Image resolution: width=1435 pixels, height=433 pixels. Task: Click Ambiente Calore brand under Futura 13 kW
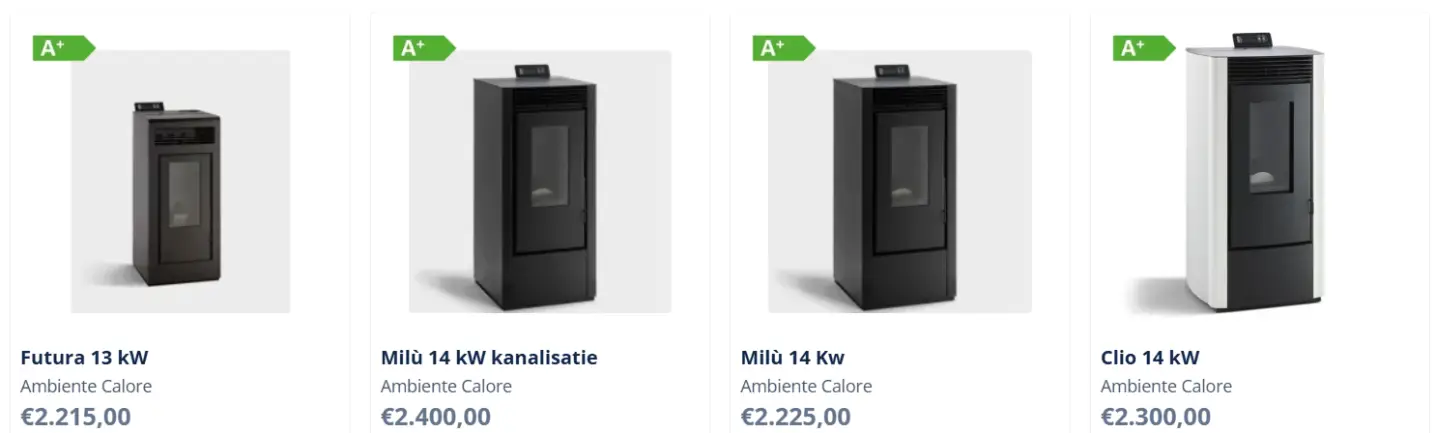[x=86, y=386]
